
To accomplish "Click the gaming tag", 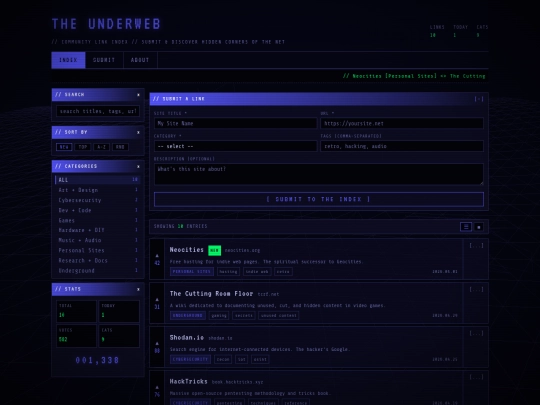I will 219,315.
